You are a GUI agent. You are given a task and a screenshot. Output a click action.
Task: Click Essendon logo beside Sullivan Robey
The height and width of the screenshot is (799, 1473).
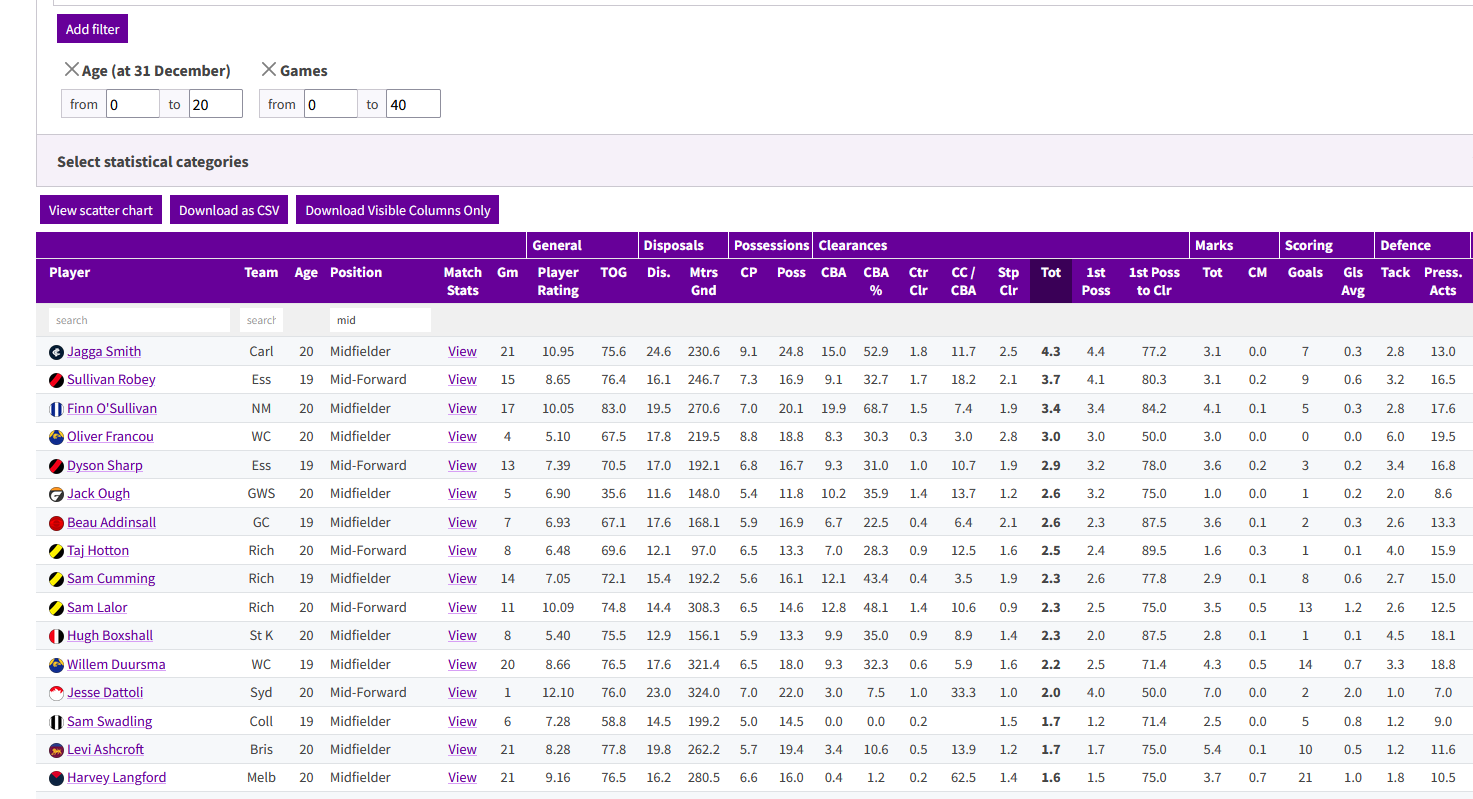[x=56, y=380]
